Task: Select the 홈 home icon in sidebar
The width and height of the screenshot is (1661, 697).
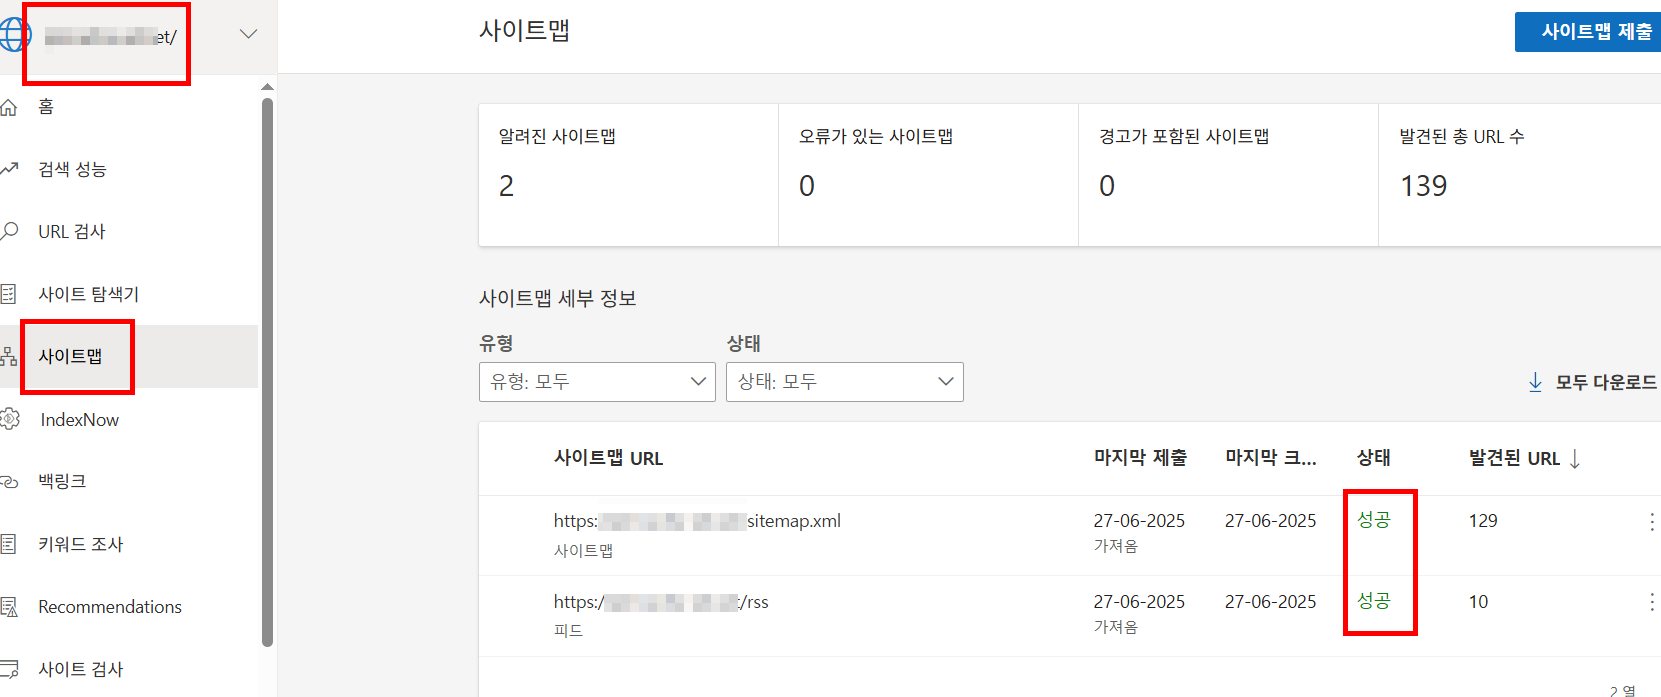Action: click(10, 106)
